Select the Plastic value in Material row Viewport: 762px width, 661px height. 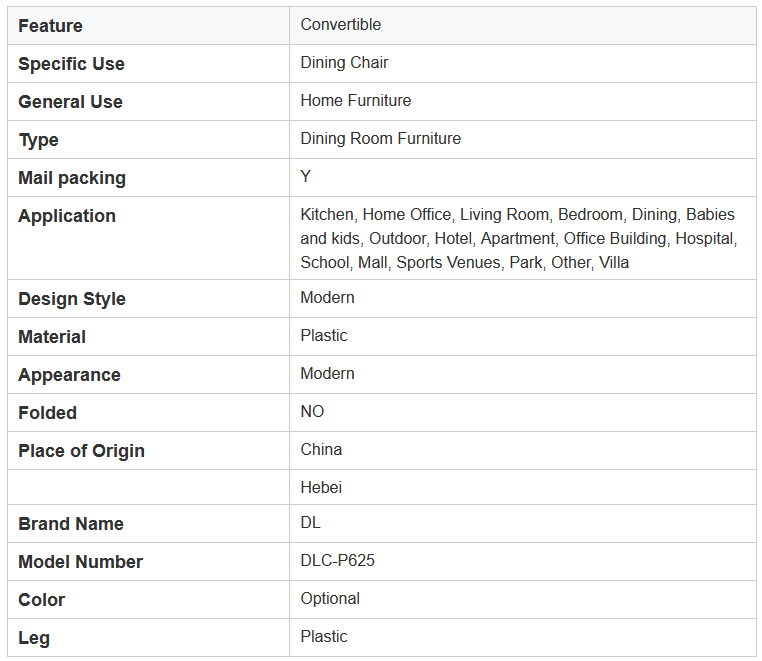tap(324, 335)
